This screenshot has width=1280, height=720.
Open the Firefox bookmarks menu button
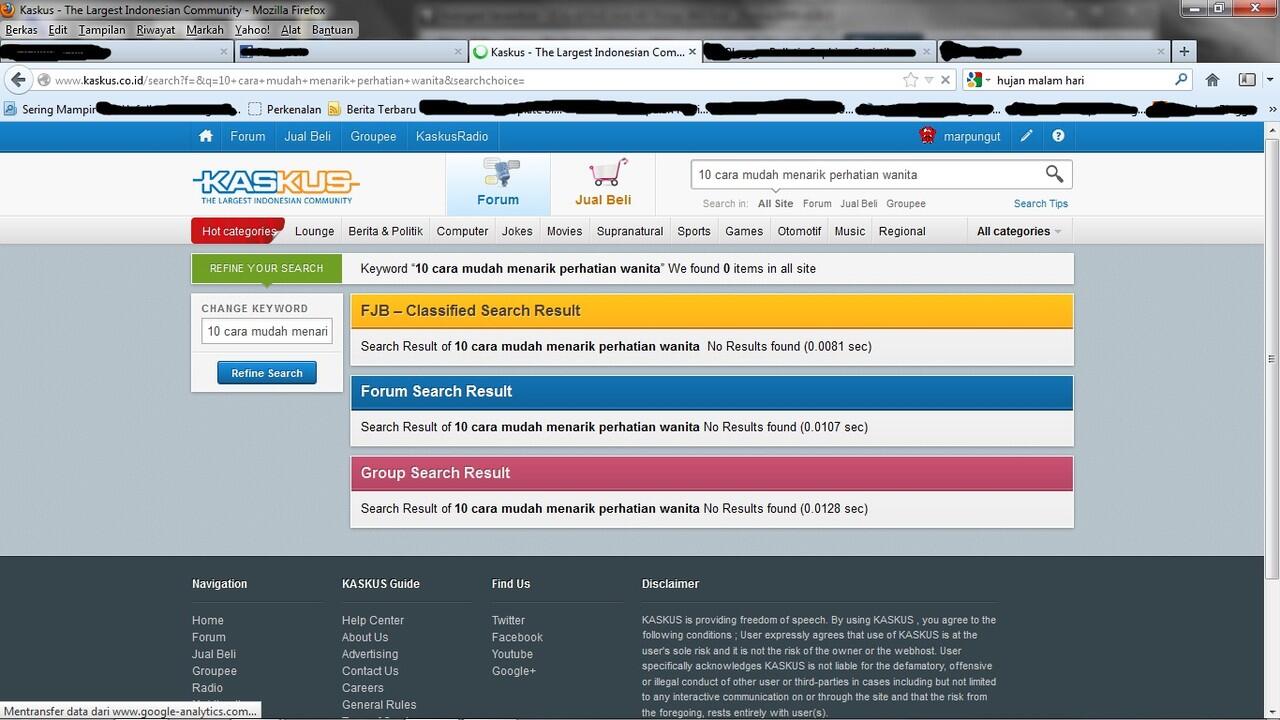pyautogui.click(x=1247, y=80)
